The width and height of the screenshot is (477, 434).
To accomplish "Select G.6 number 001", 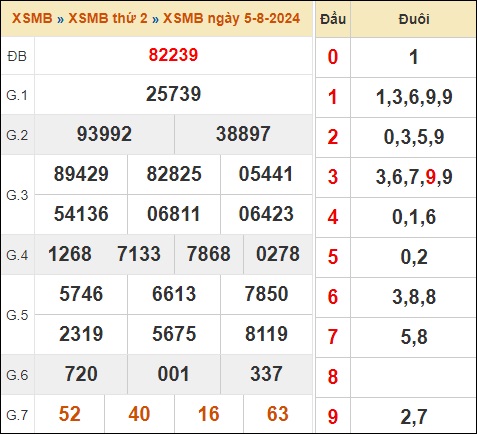I will [x=173, y=374].
